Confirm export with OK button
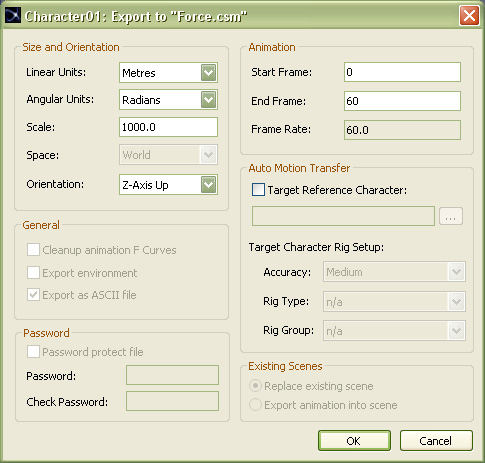This screenshot has height=463, width=485. coord(354,441)
